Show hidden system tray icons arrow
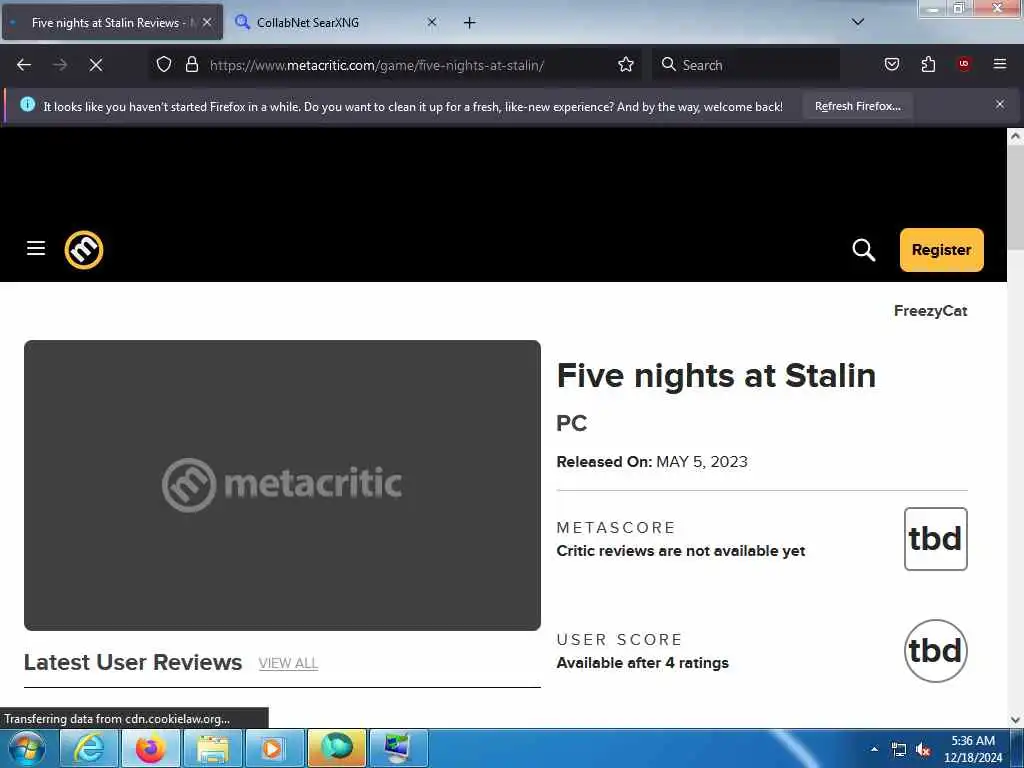 click(x=874, y=749)
